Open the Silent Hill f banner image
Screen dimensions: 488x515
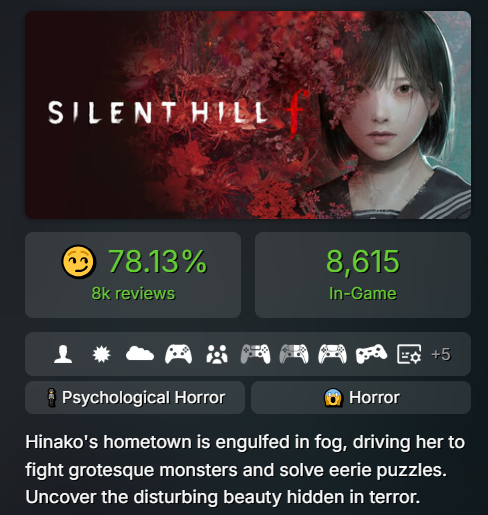(x=248, y=115)
